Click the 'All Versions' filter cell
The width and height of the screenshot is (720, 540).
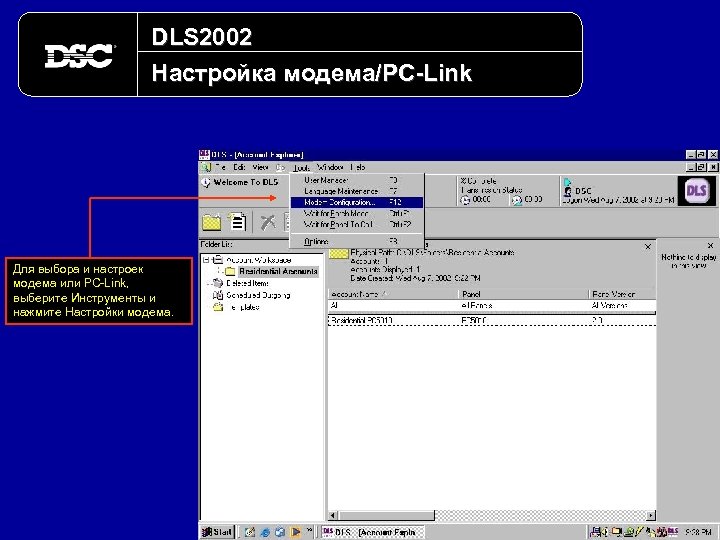(x=622, y=305)
